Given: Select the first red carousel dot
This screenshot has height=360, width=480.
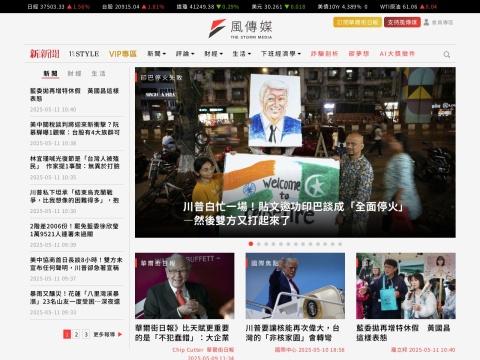Looking at the screenshot, I should [251, 244].
